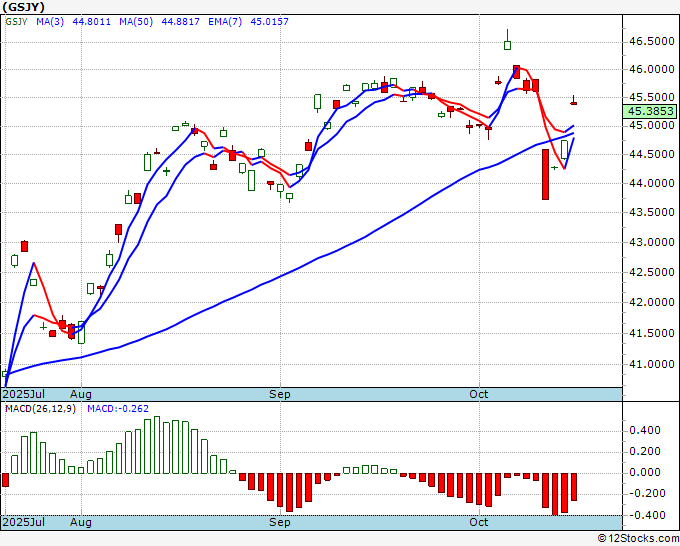Click the Oct label on MACD axis
Screen dimensions: 680x546
tap(479, 522)
